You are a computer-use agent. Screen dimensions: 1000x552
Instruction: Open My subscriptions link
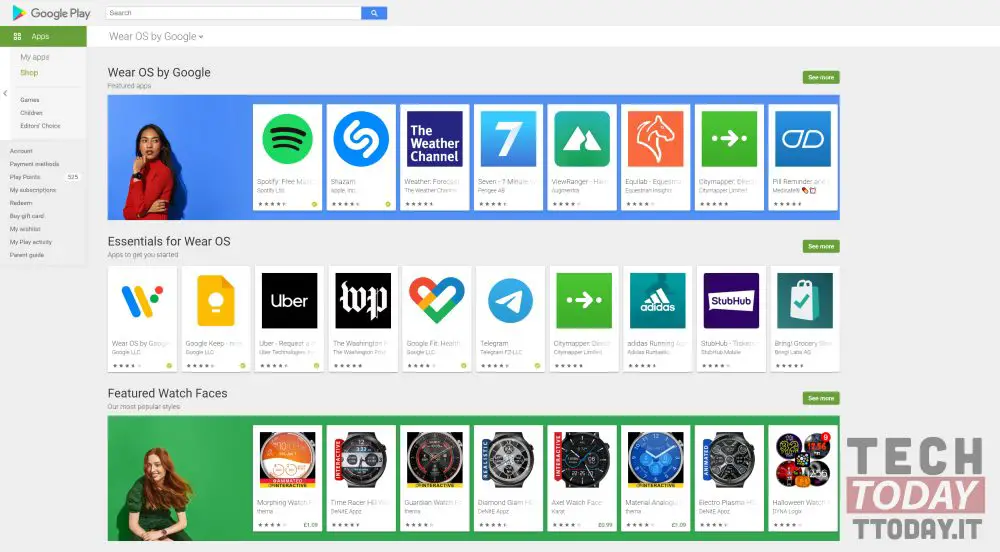coord(33,190)
